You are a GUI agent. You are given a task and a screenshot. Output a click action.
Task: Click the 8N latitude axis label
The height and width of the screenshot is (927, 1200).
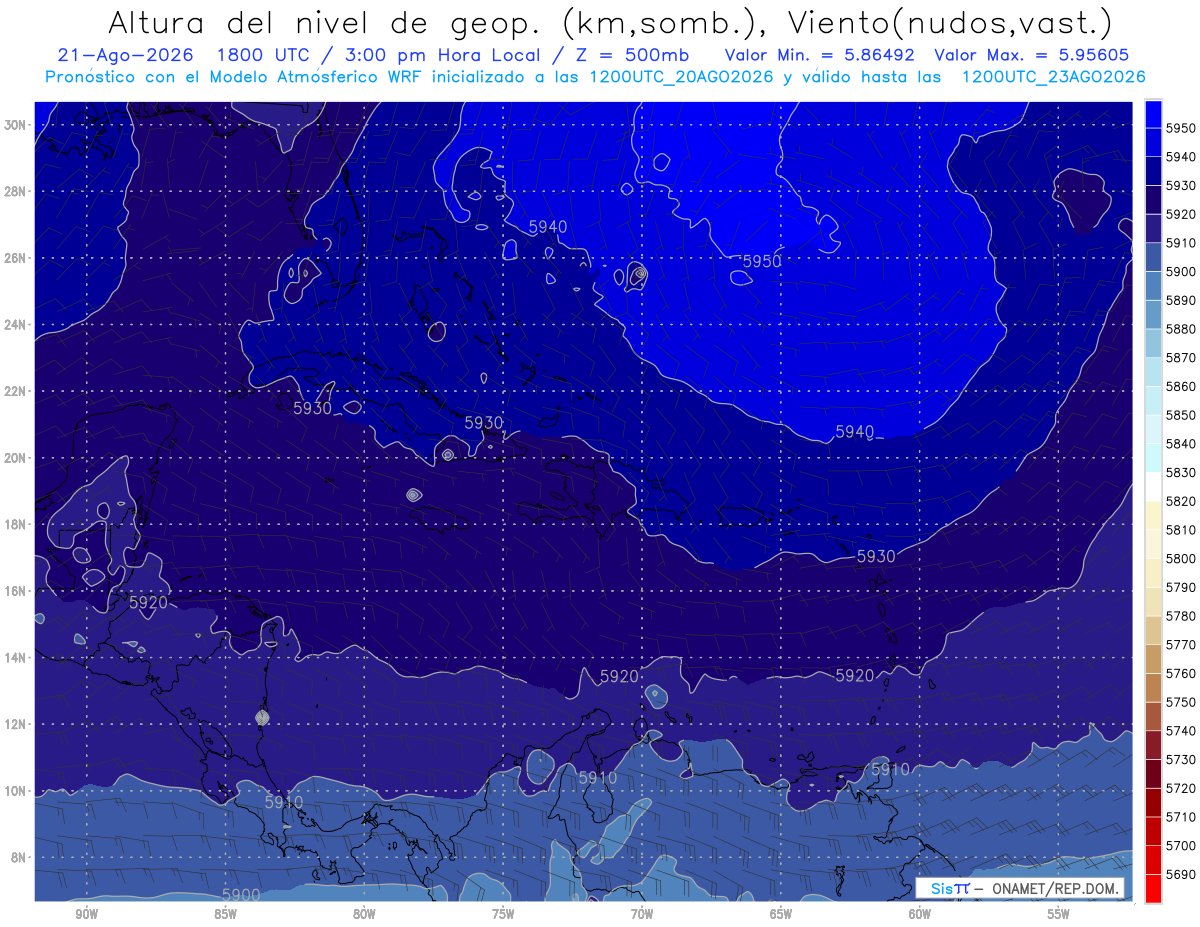(x=20, y=858)
